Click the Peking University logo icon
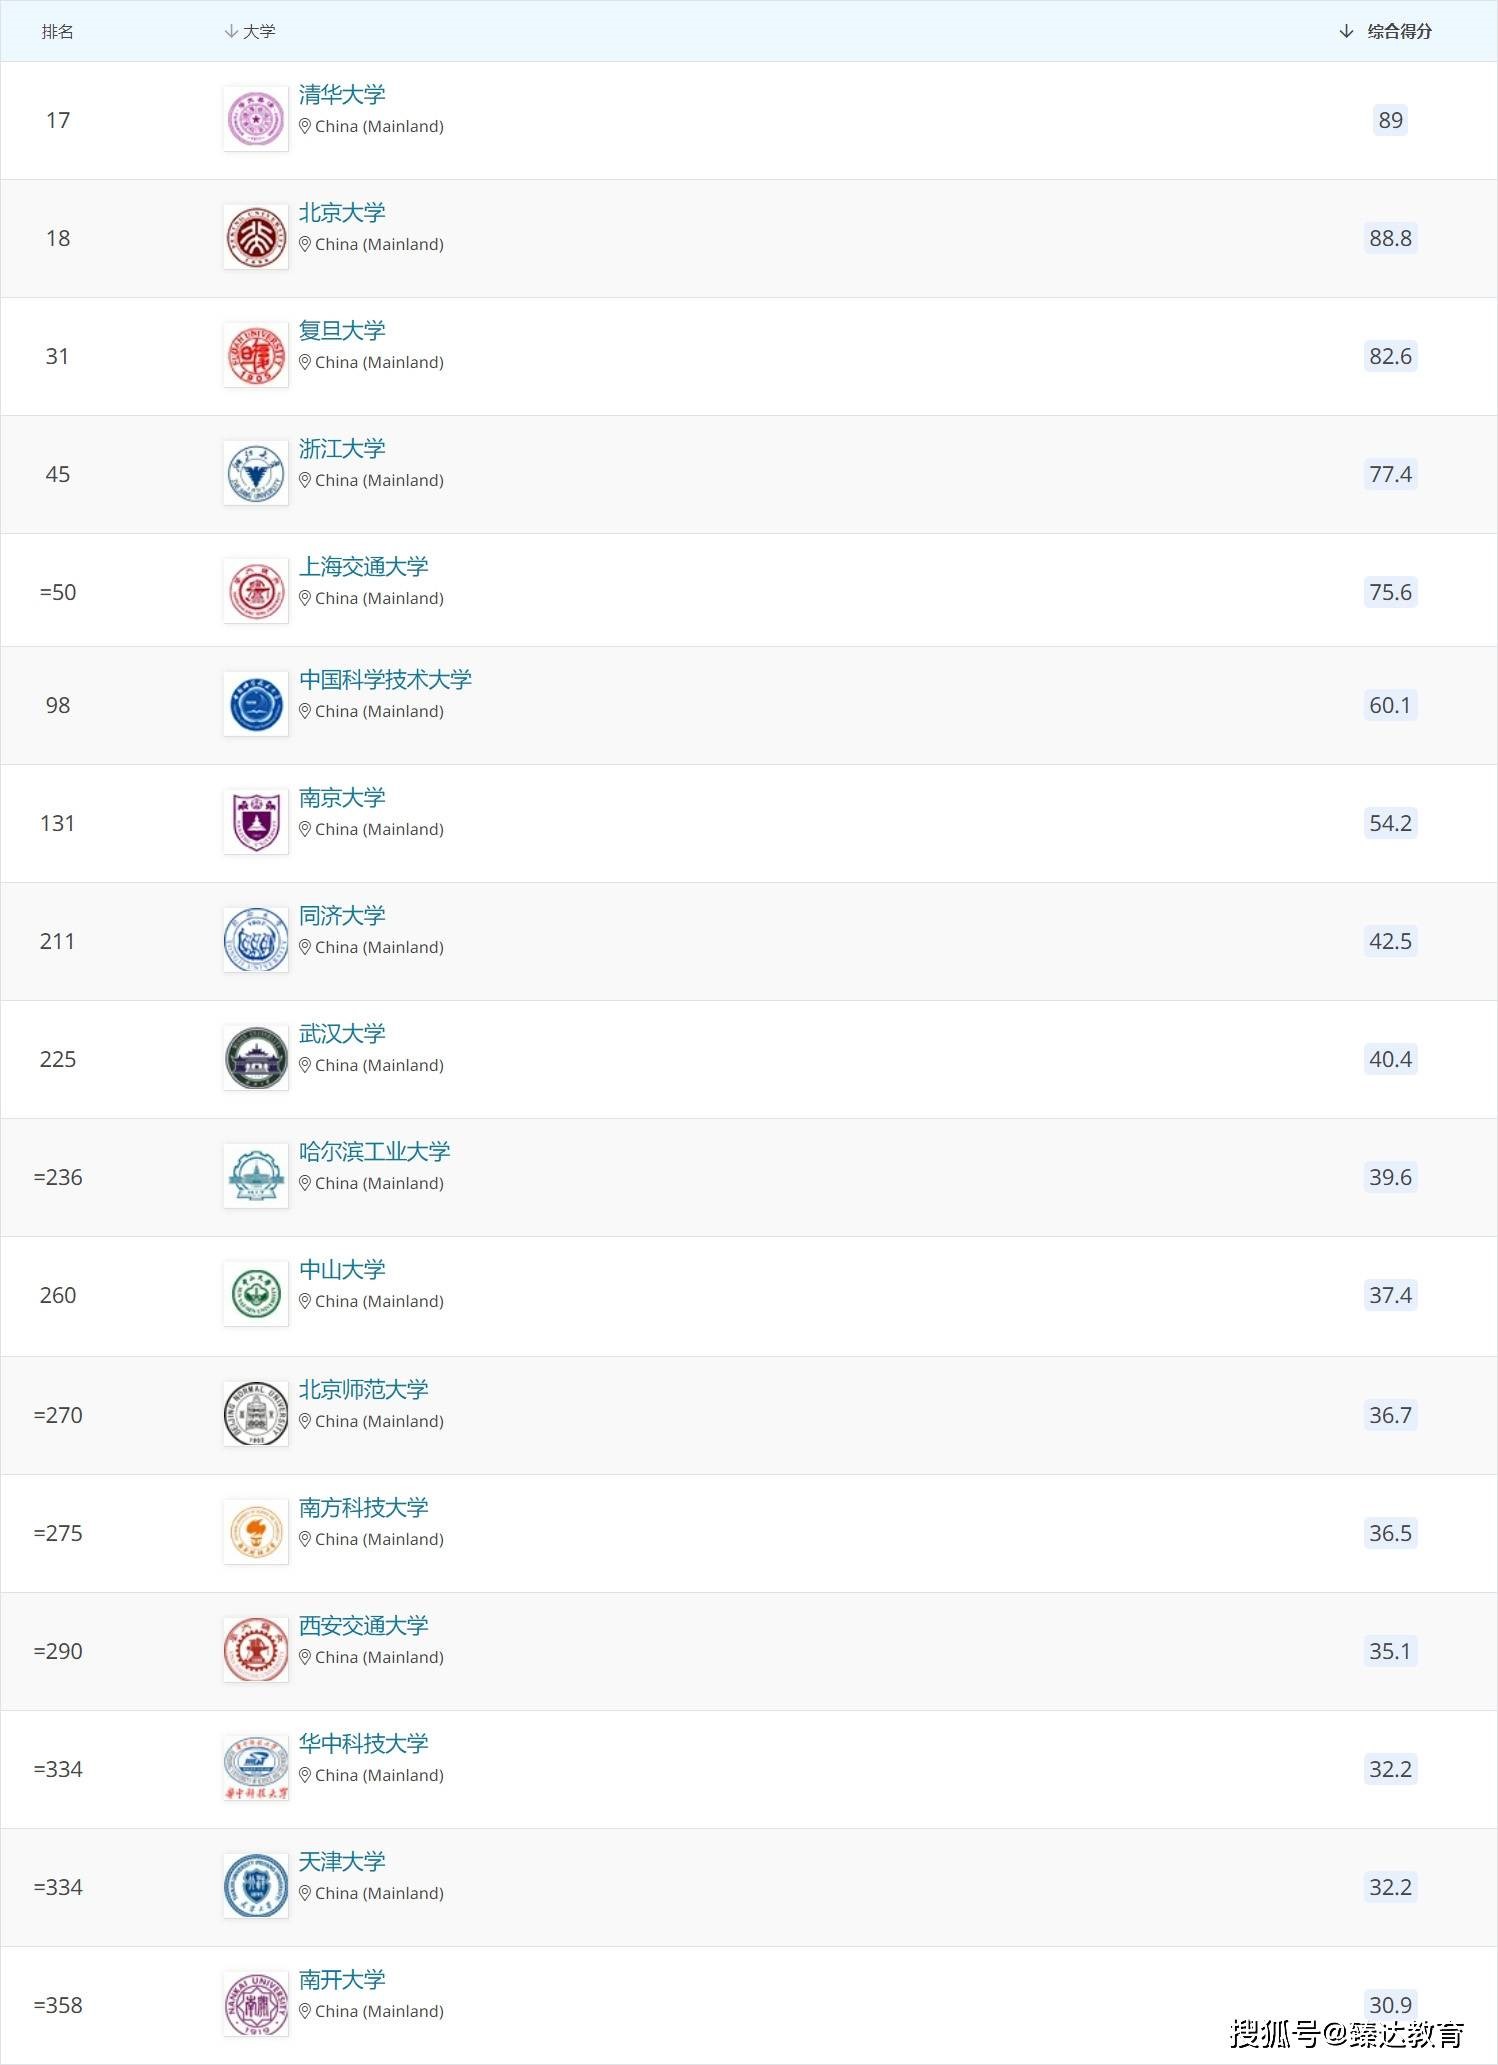The image size is (1498, 2065). pos(256,237)
